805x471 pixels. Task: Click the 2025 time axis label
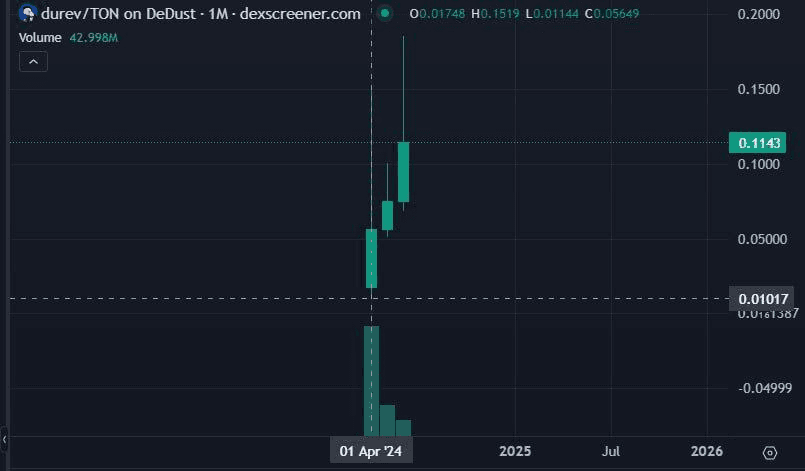point(514,452)
